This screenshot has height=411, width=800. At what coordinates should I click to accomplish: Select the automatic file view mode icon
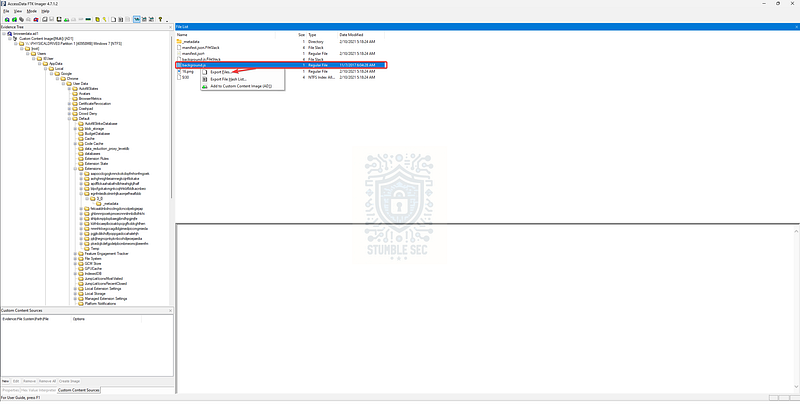pyautogui.click(x=137, y=19)
